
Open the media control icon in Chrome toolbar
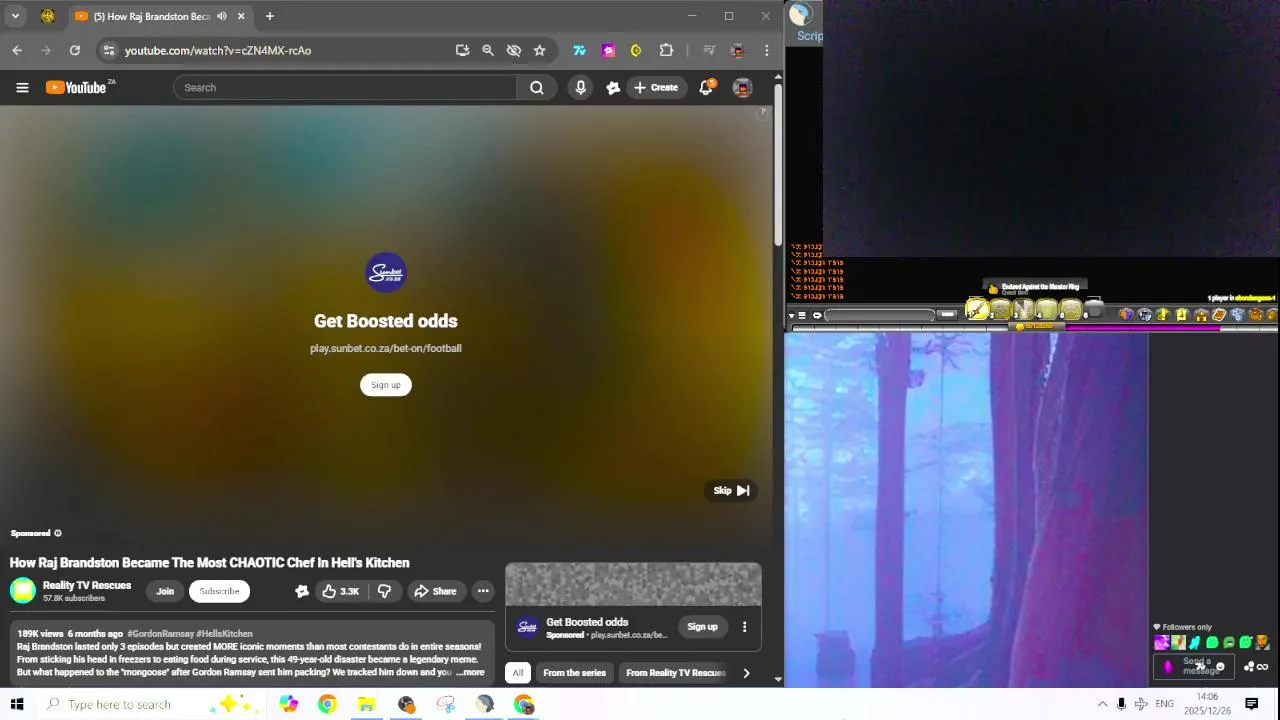(709, 51)
